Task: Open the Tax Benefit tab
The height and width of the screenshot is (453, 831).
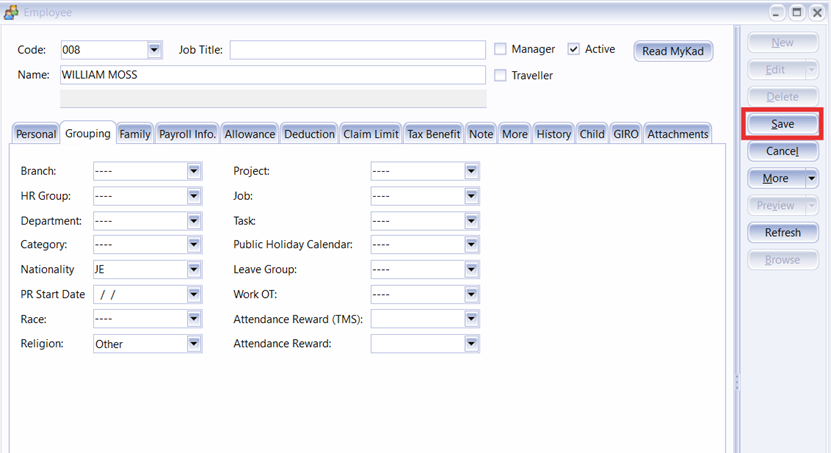Action: [x=433, y=134]
